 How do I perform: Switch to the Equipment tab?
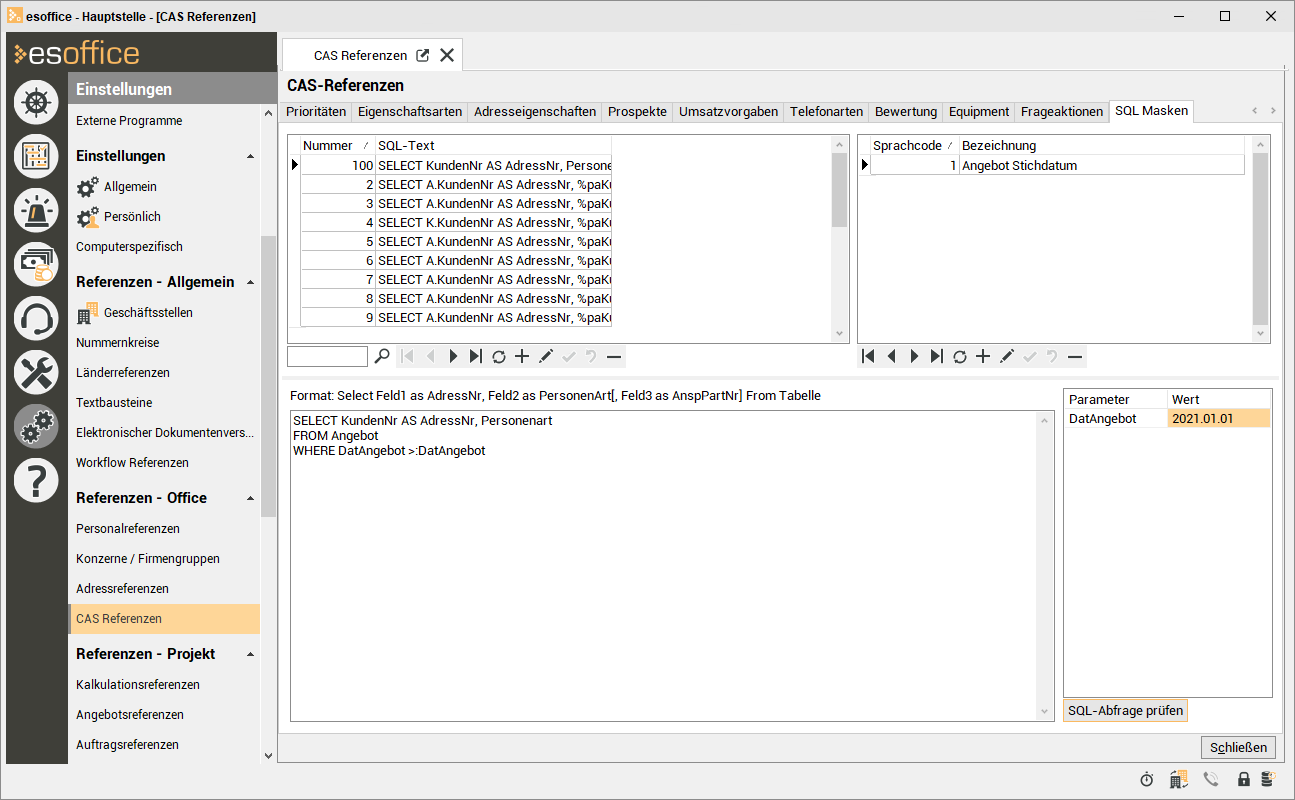(979, 112)
